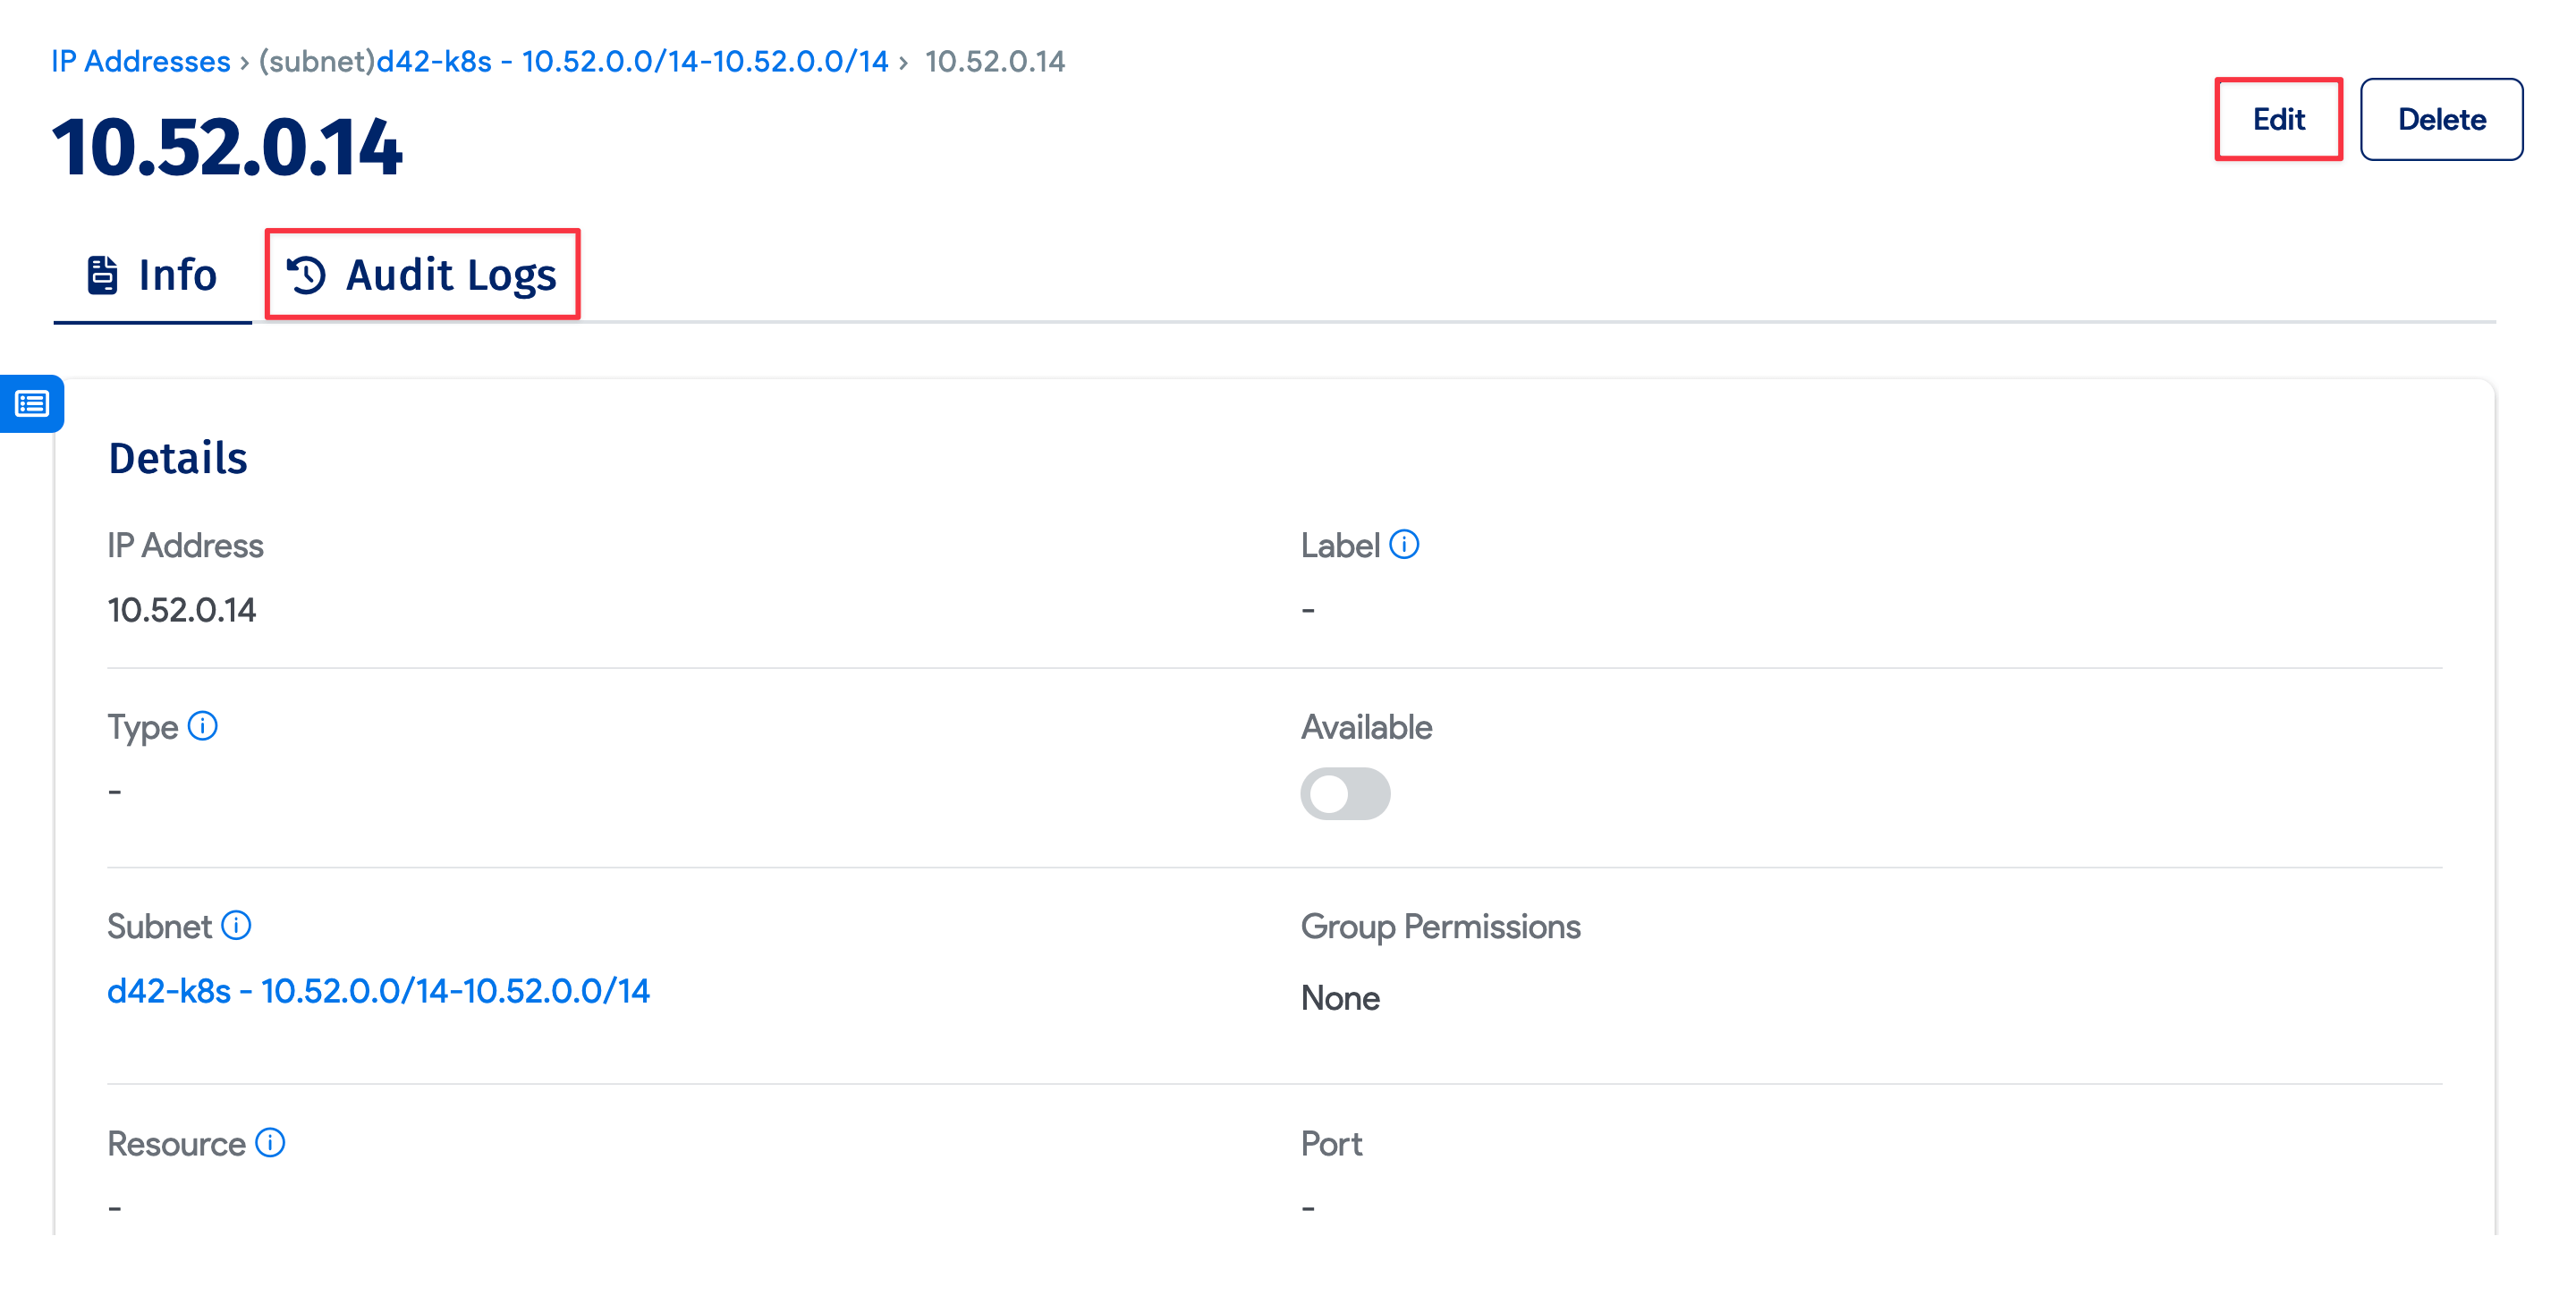Select the Info tab

tap(178, 274)
